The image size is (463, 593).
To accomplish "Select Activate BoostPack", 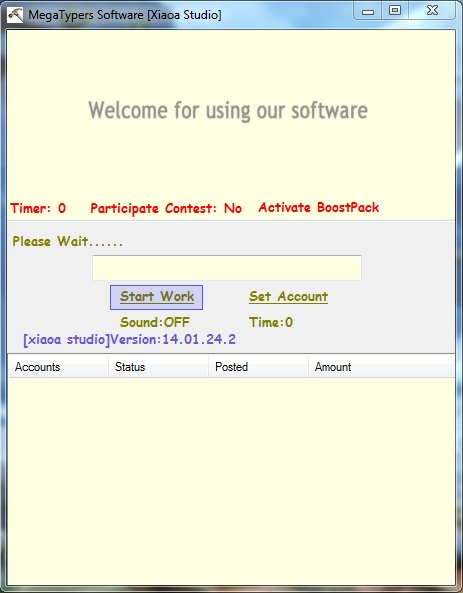I will pos(319,207).
